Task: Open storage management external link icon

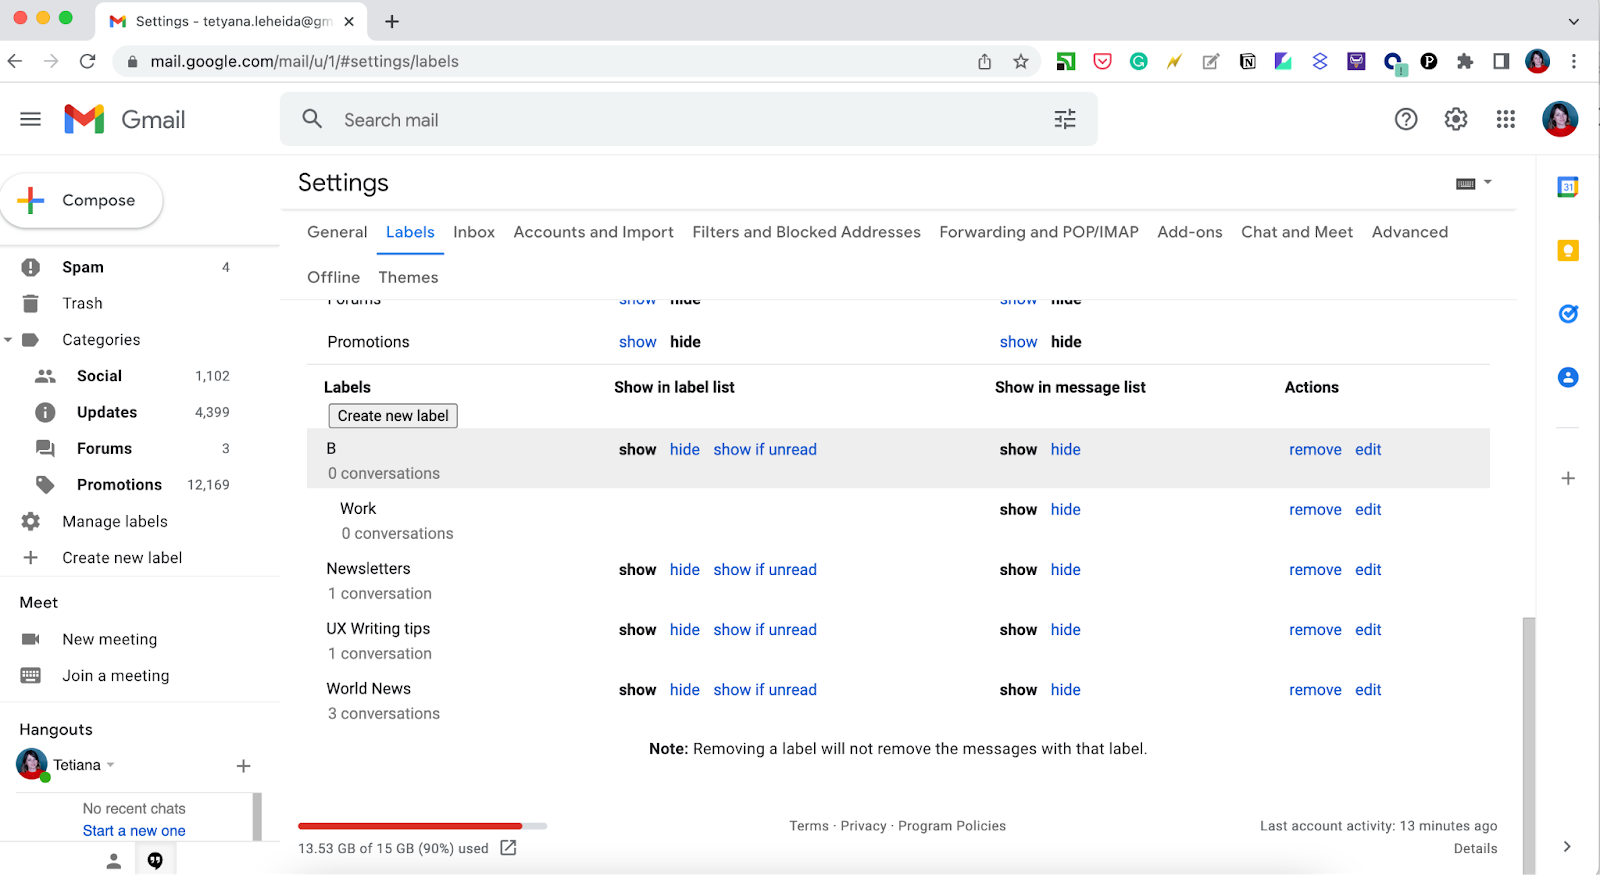Action: (x=508, y=848)
